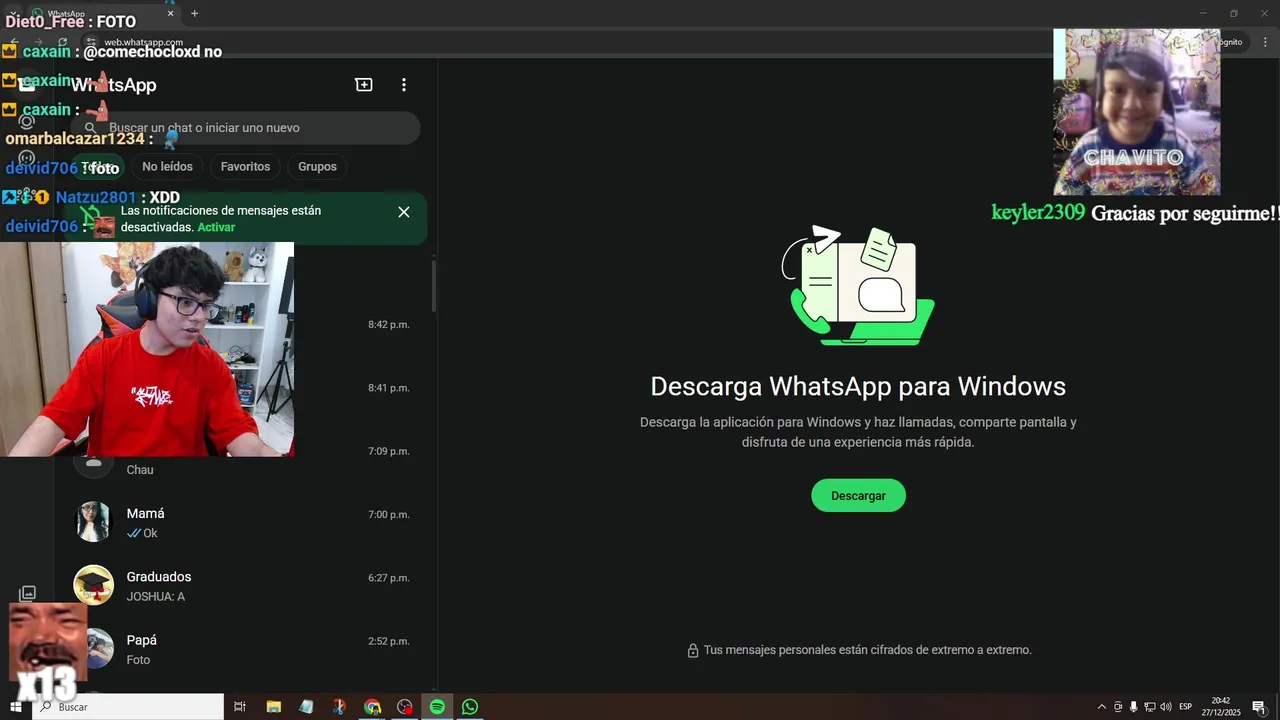1280x720 pixels.
Task: Open the volume tray icon
Action: pos(1165,707)
